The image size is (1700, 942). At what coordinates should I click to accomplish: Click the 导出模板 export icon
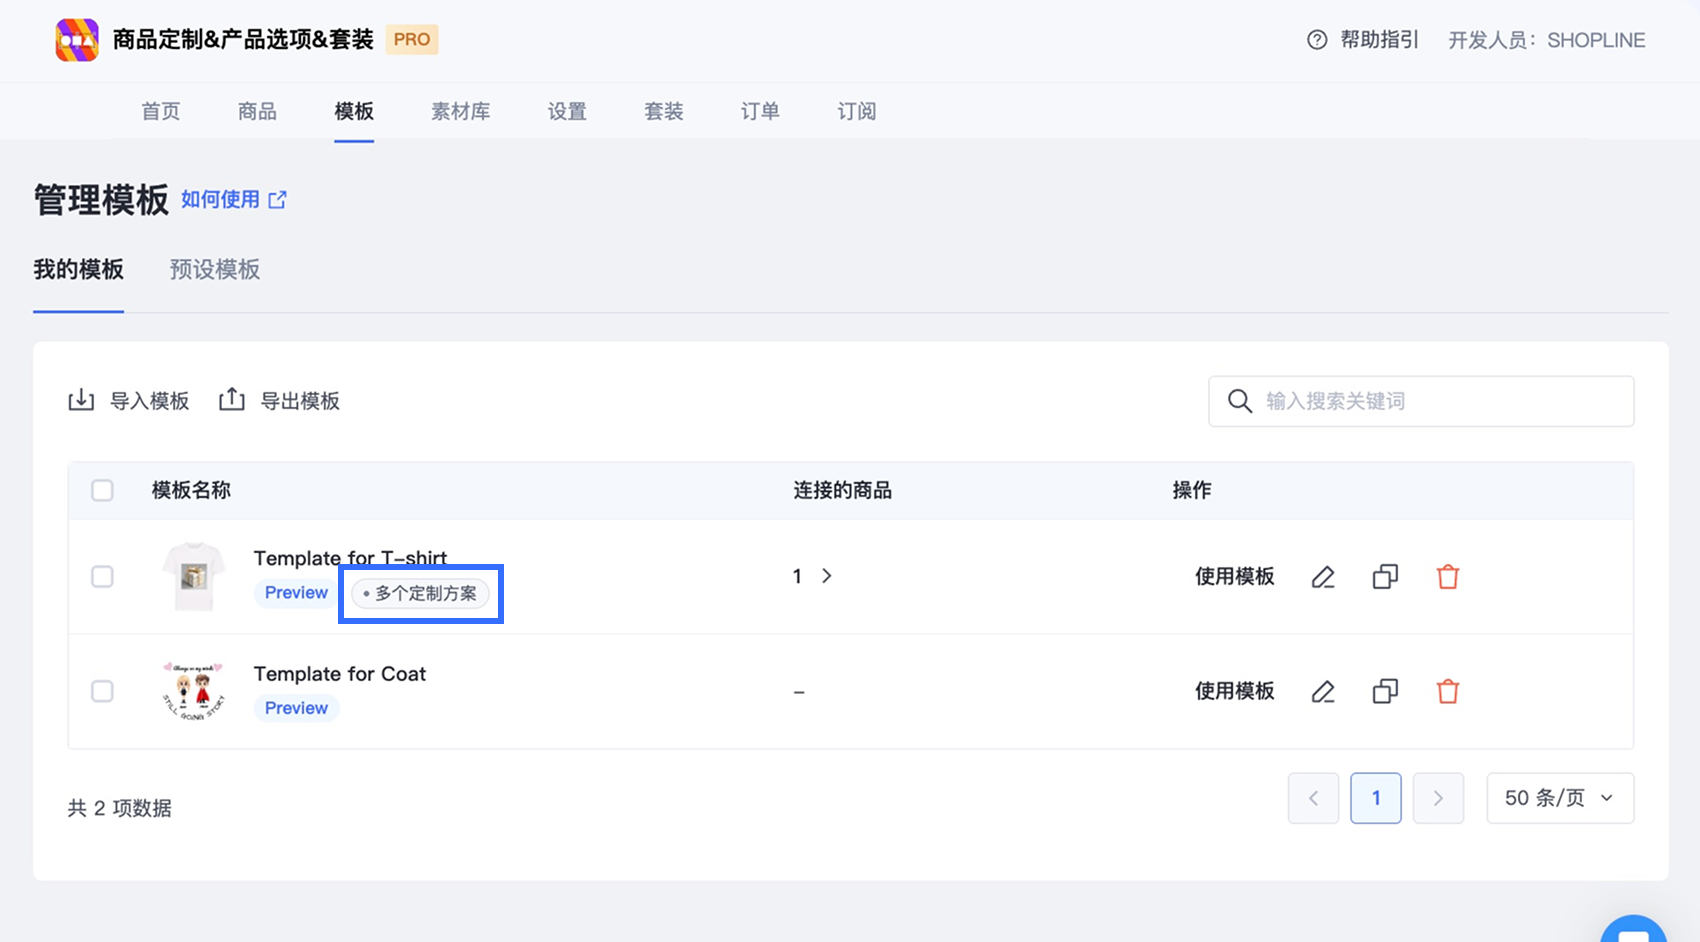pyautogui.click(x=232, y=400)
